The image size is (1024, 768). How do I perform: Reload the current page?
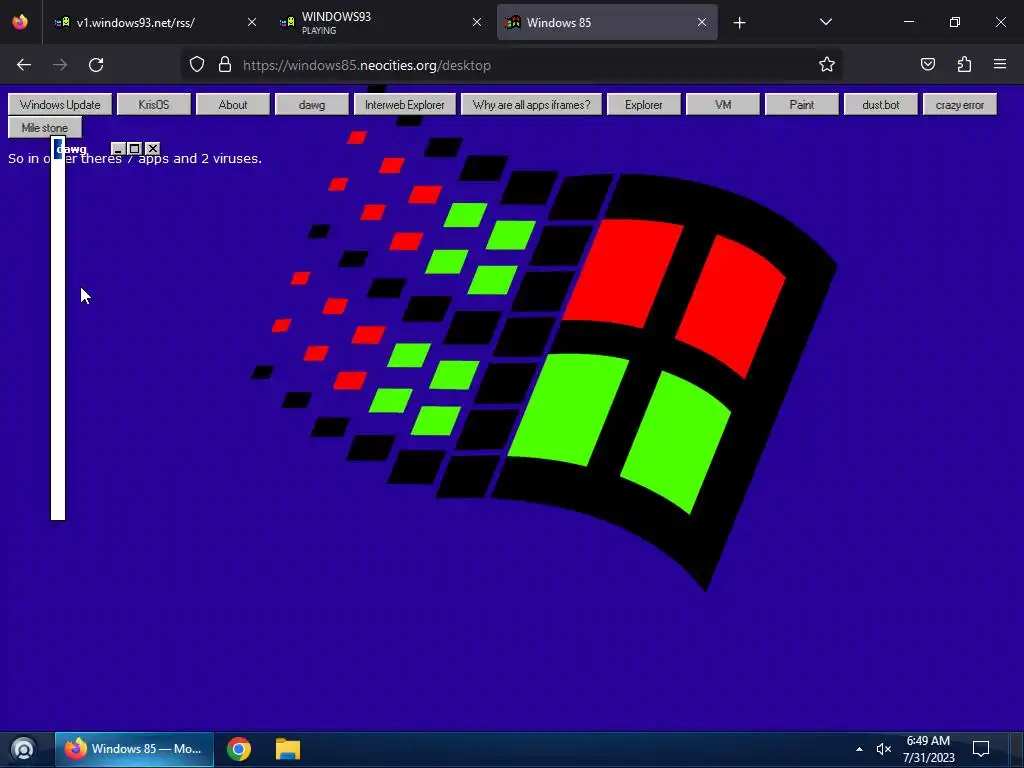tap(96, 65)
